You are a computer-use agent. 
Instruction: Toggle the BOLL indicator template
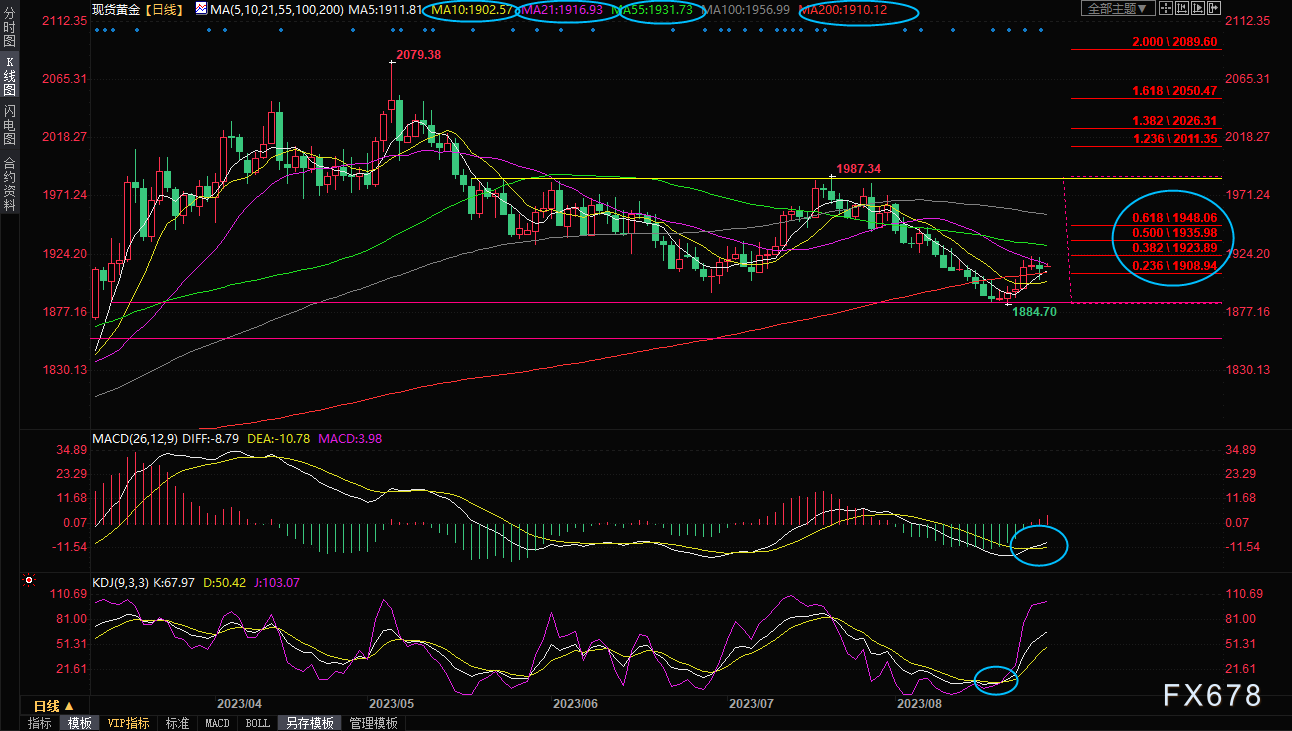coord(257,723)
